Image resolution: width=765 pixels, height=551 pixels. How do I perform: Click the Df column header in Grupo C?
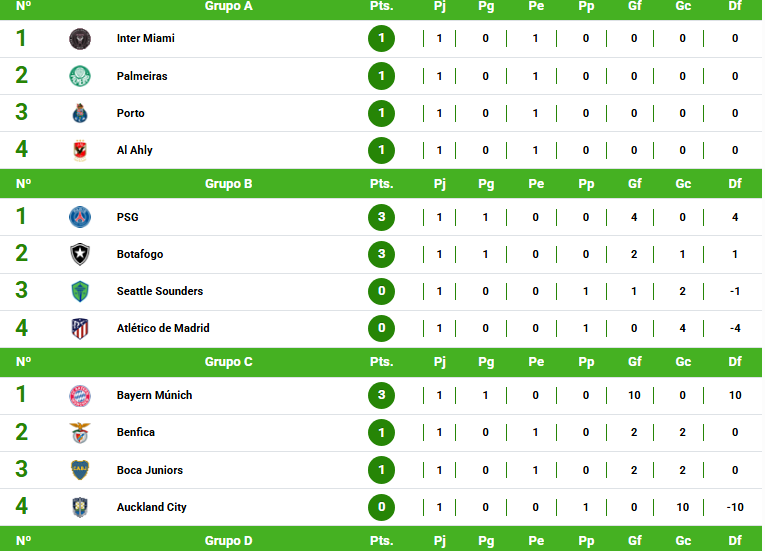pos(735,362)
